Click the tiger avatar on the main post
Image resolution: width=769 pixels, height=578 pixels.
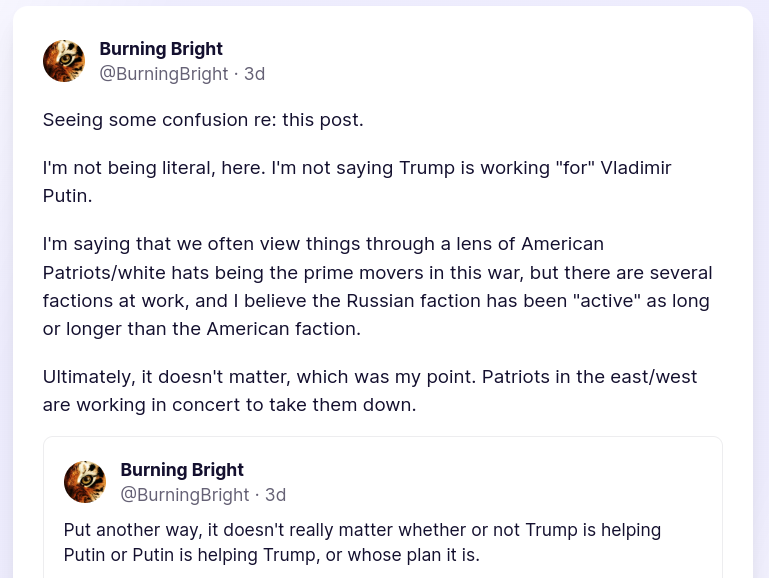64,61
